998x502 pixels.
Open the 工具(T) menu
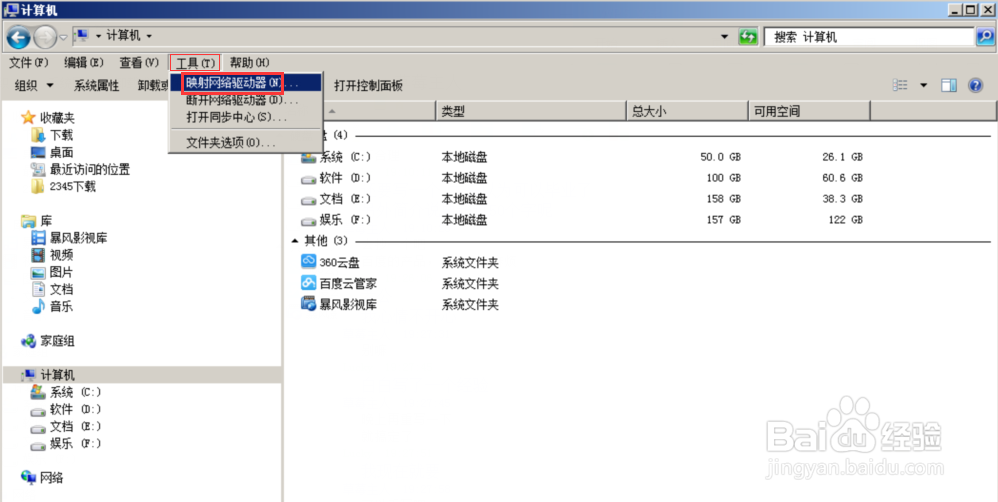(195, 62)
